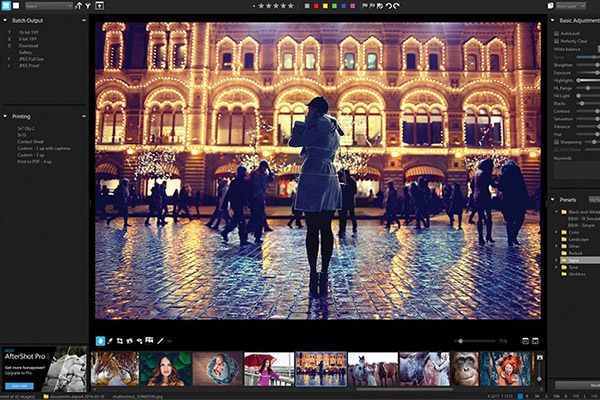The image size is (600, 400).
Task: Select the eyedropper tool
Action: (110, 341)
